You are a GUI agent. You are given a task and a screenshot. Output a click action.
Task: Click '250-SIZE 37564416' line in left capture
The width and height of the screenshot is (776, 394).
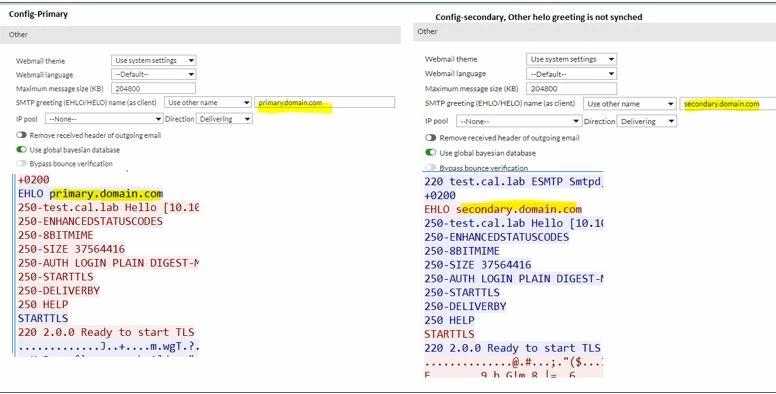72,249
